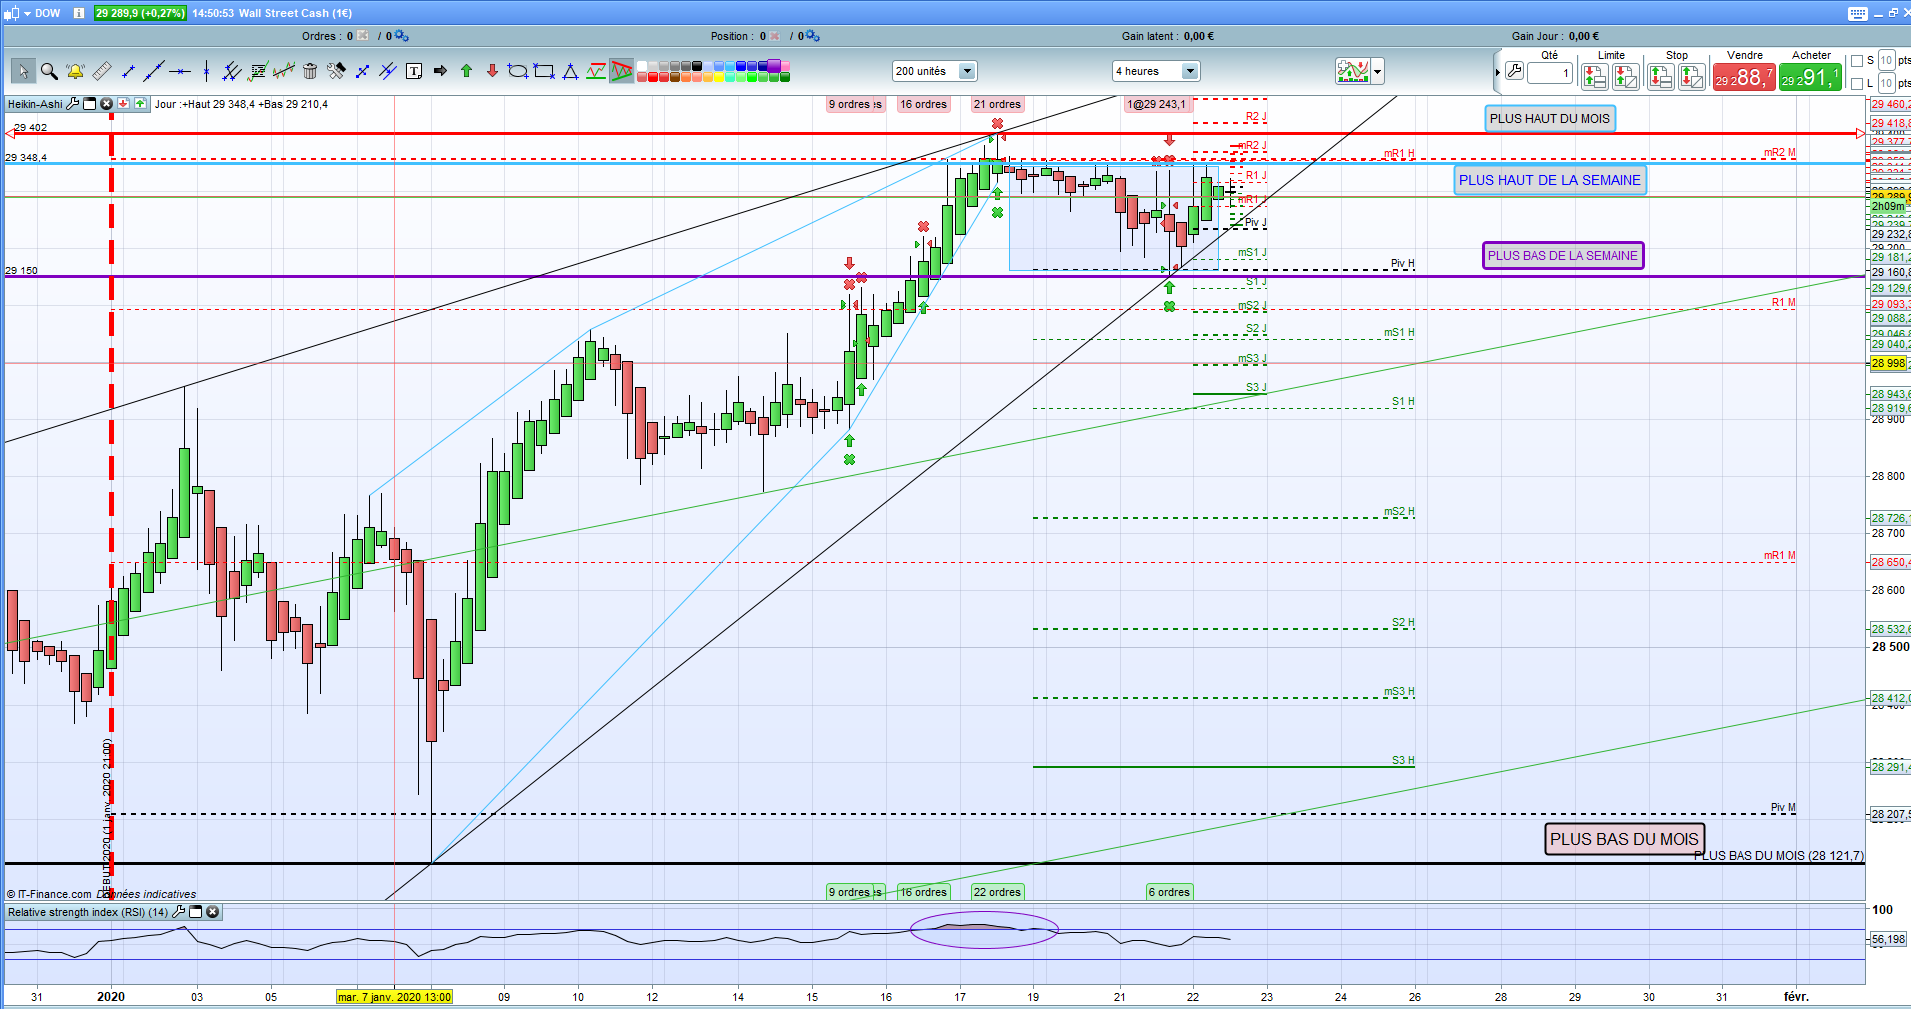Image resolution: width=1911 pixels, height=1009 pixels.
Task: Click the red triangle pattern tool
Action: click(x=622, y=71)
